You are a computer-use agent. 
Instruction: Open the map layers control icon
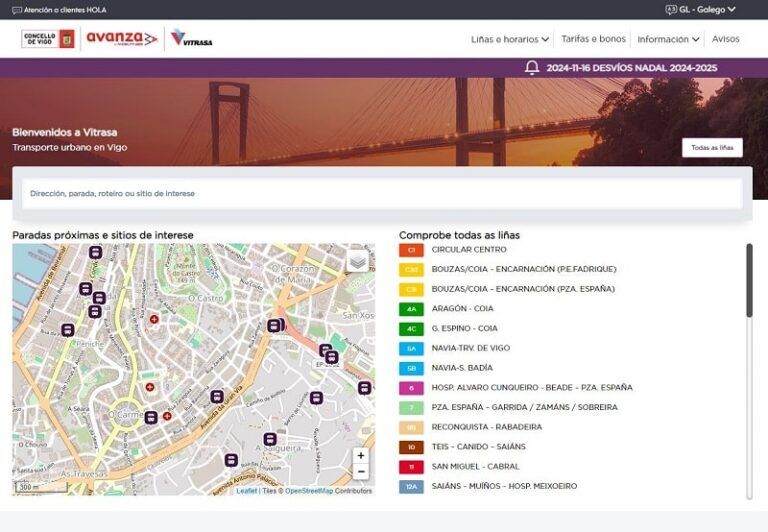point(358,261)
